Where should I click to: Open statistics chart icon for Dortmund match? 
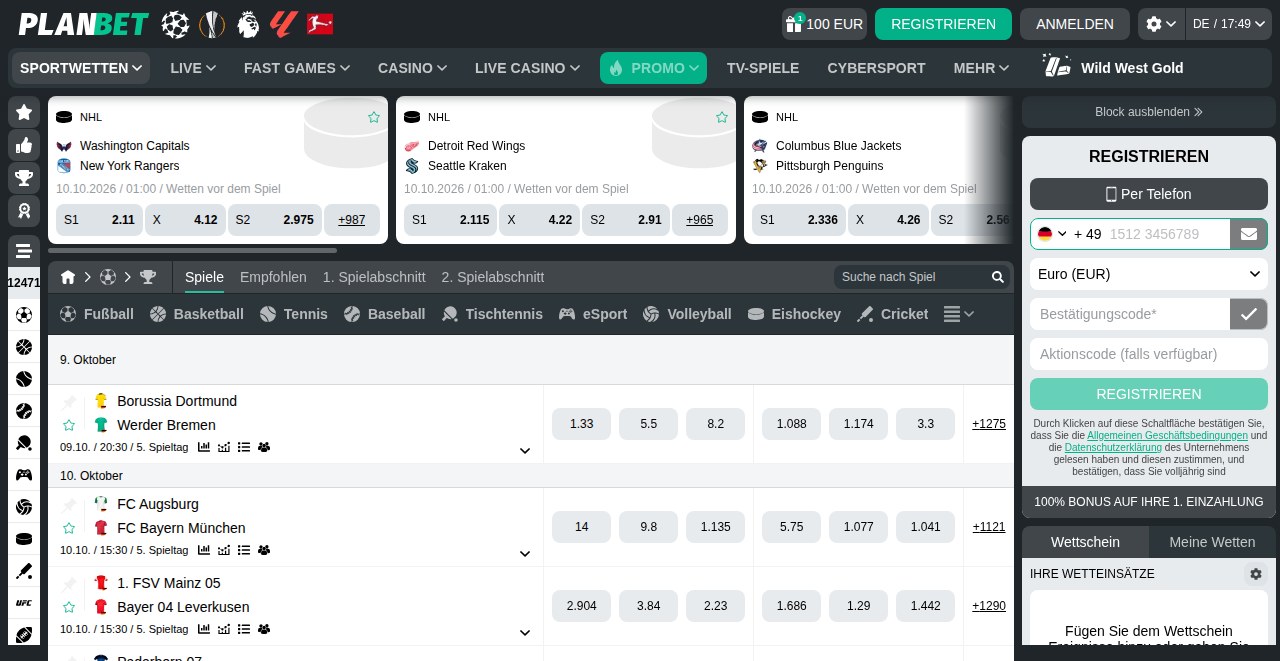204,447
